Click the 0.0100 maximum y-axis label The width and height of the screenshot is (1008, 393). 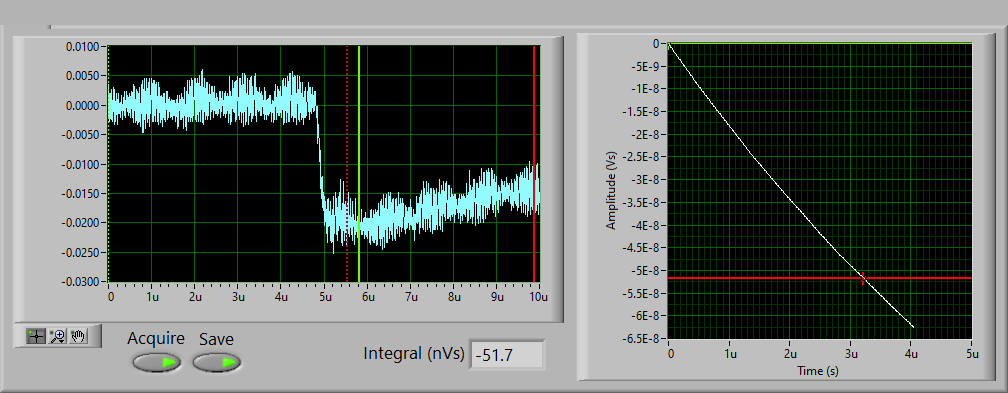(x=82, y=46)
